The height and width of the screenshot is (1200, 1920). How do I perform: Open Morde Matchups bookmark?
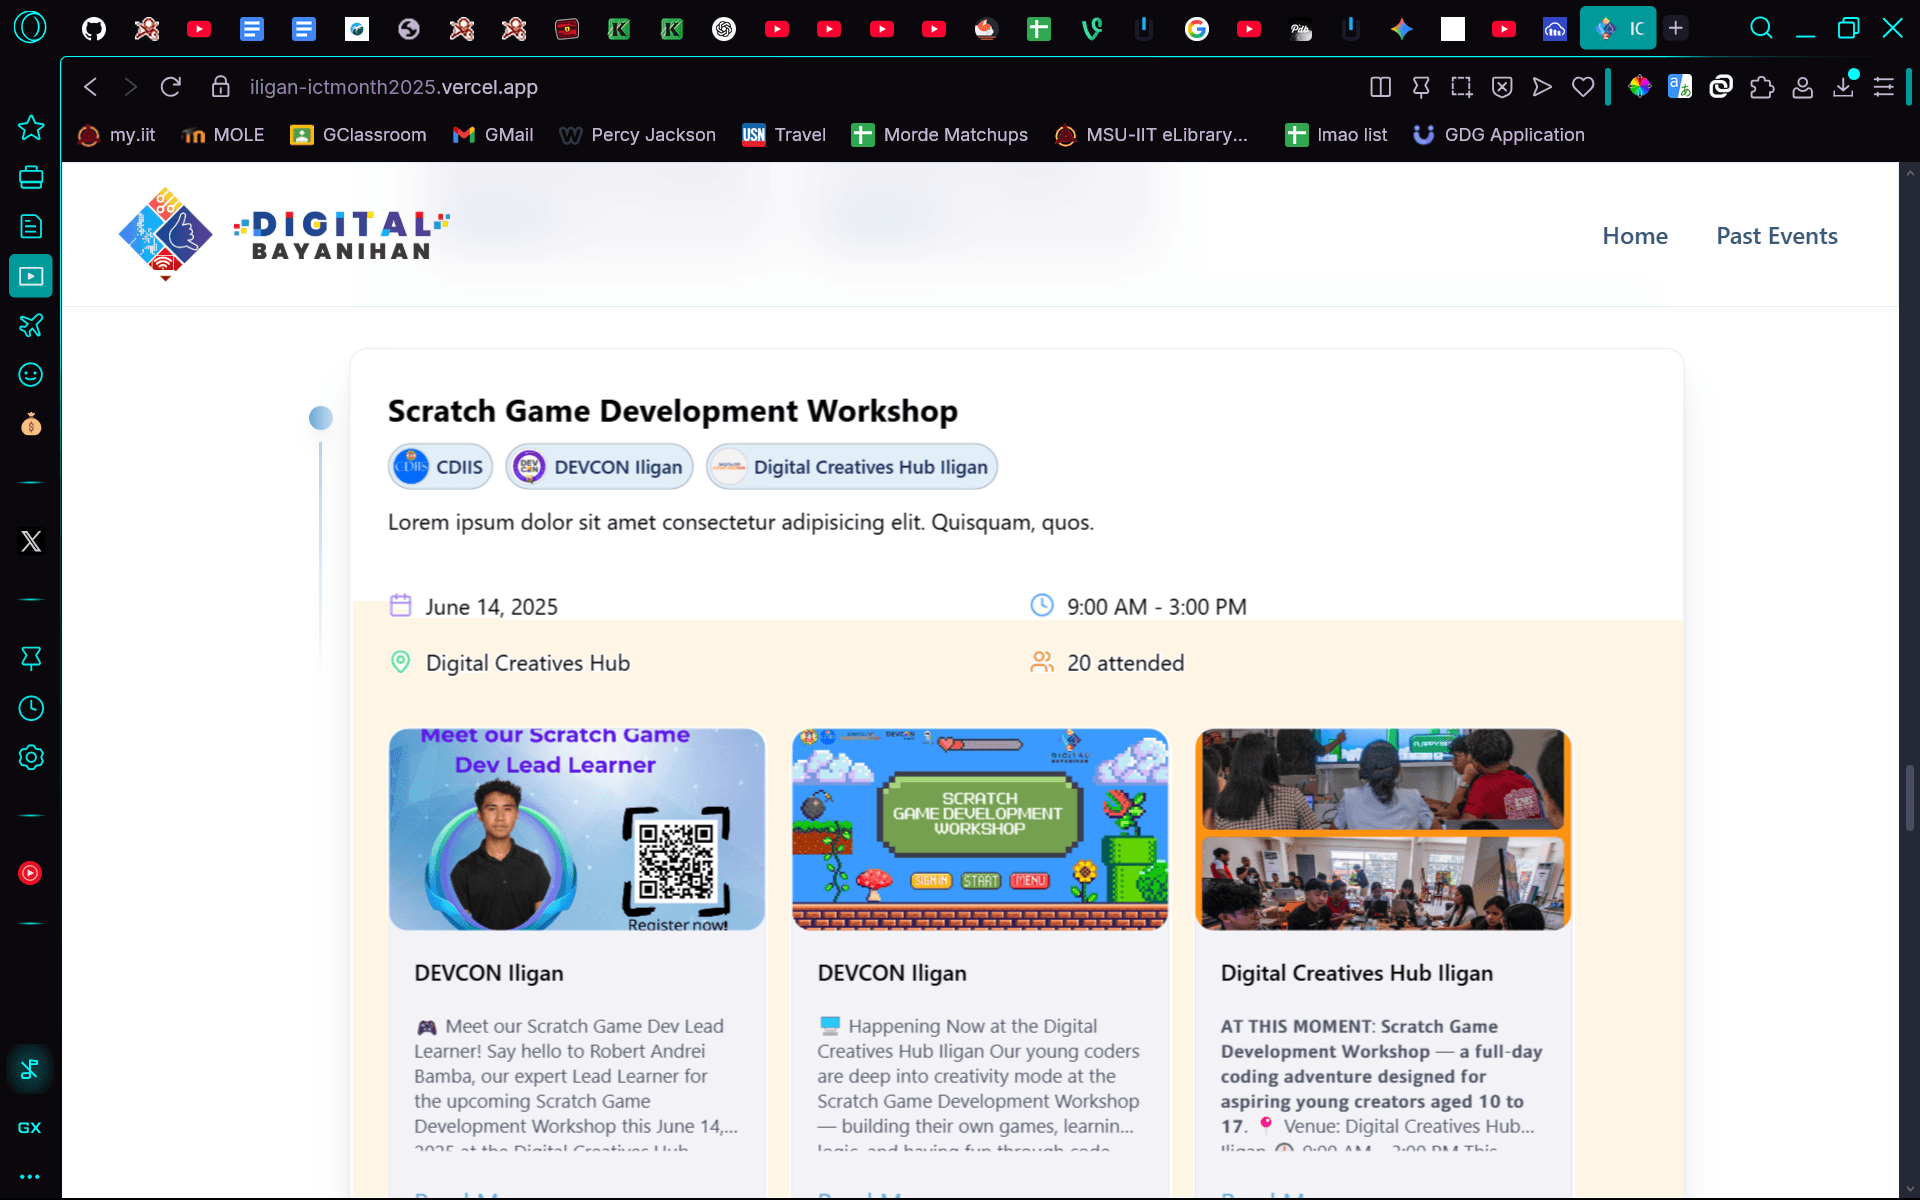939,135
